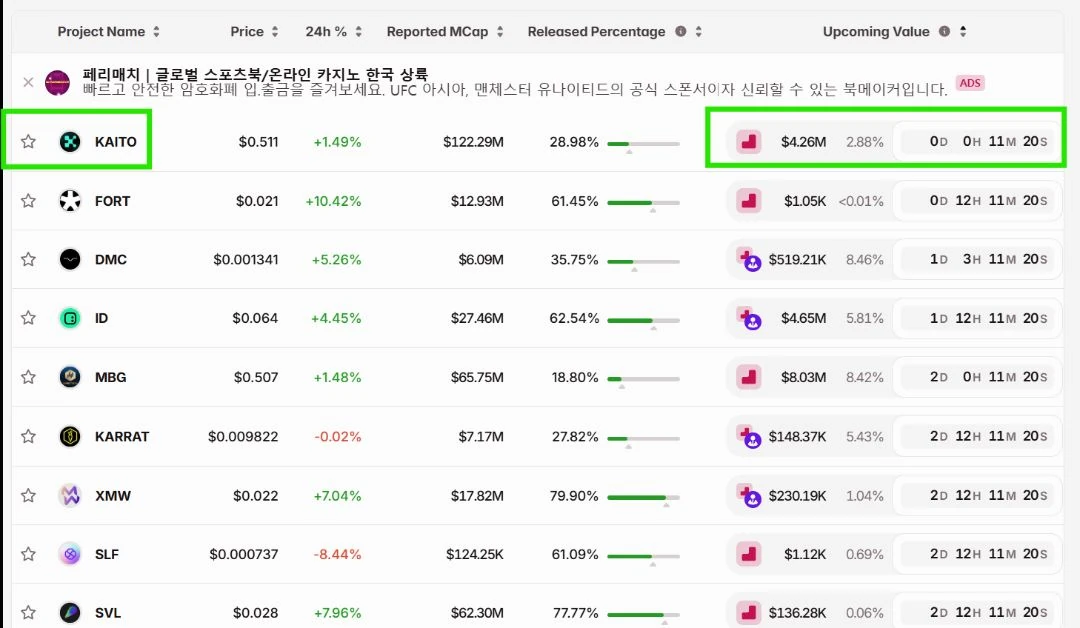Toggle KARRAT favorite star
The height and width of the screenshot is (628, 1080).
point(28,437)
